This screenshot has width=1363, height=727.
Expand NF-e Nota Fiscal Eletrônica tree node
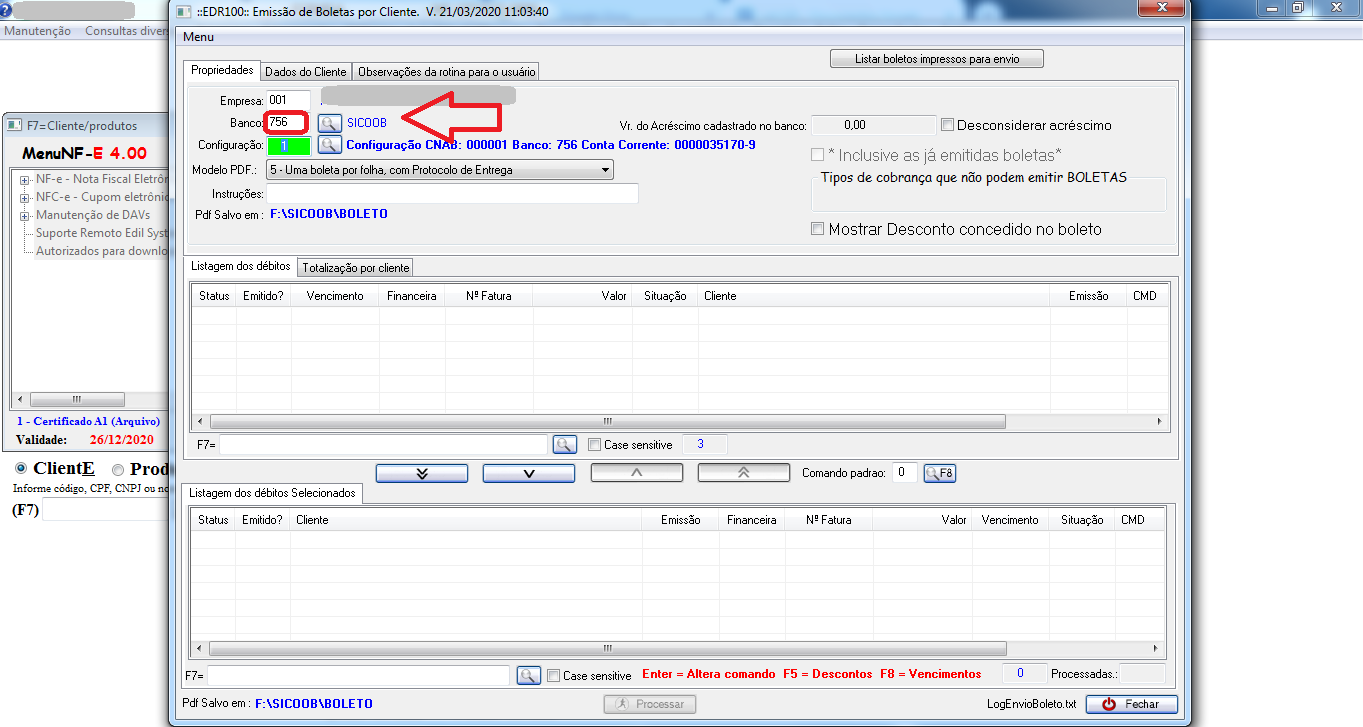click(x=24, y=179)
